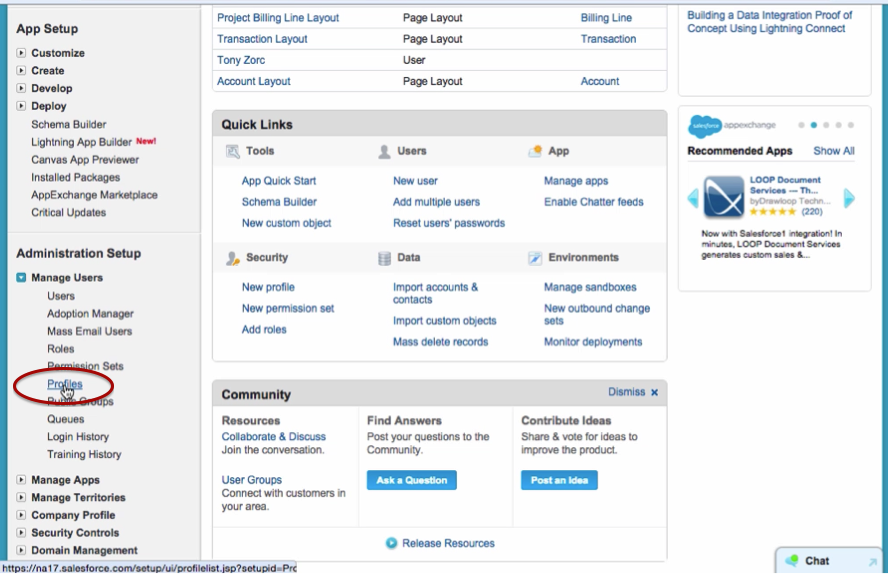Image resolution: width=889 pixels, height=574 pixels.
Task: Click the App icon in Quick Links
Action: [x=535, y=151]
